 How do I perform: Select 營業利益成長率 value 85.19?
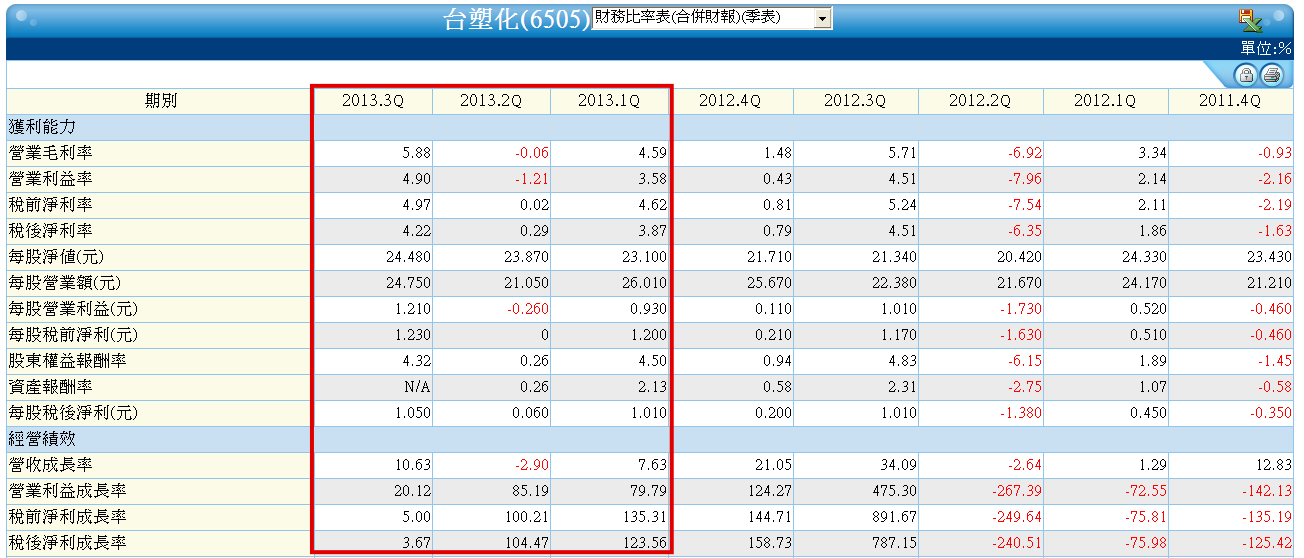531,491
